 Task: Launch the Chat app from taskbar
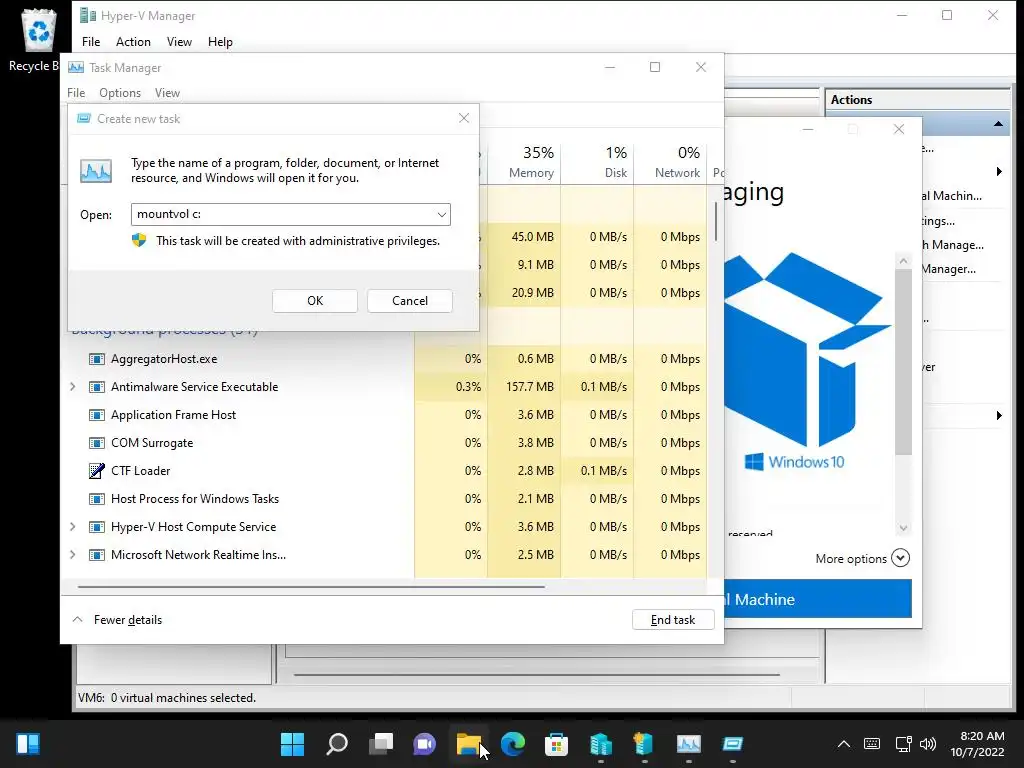tap(424, 743)
